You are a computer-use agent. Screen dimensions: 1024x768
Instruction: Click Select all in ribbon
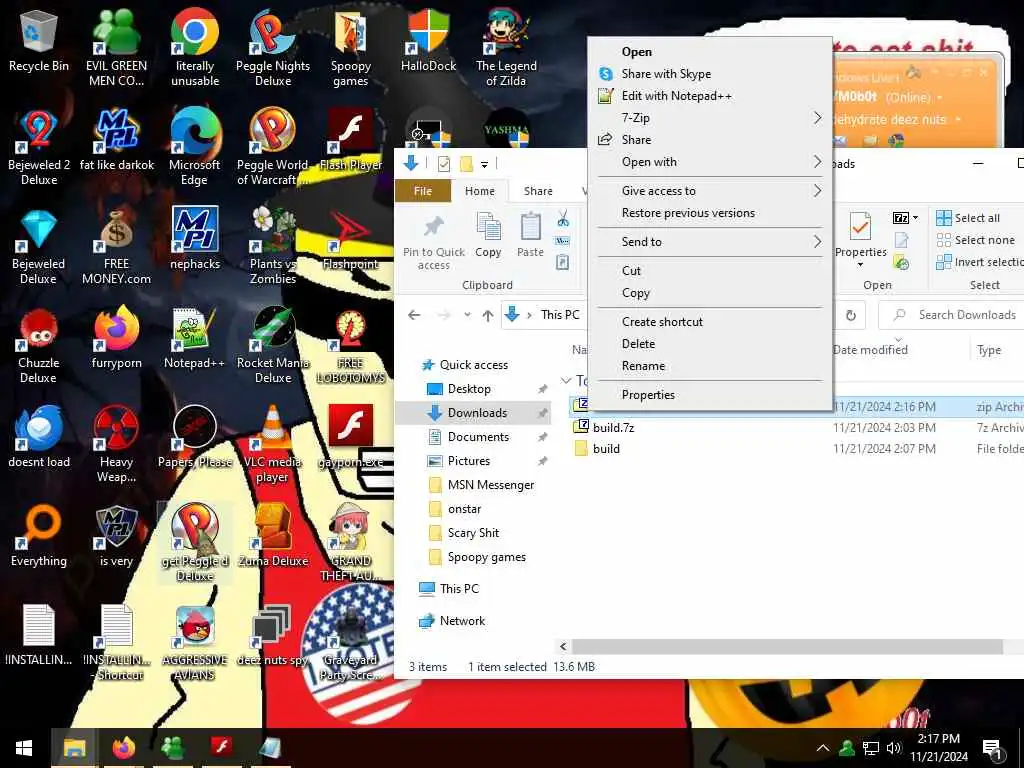click(x=968, y=218)
